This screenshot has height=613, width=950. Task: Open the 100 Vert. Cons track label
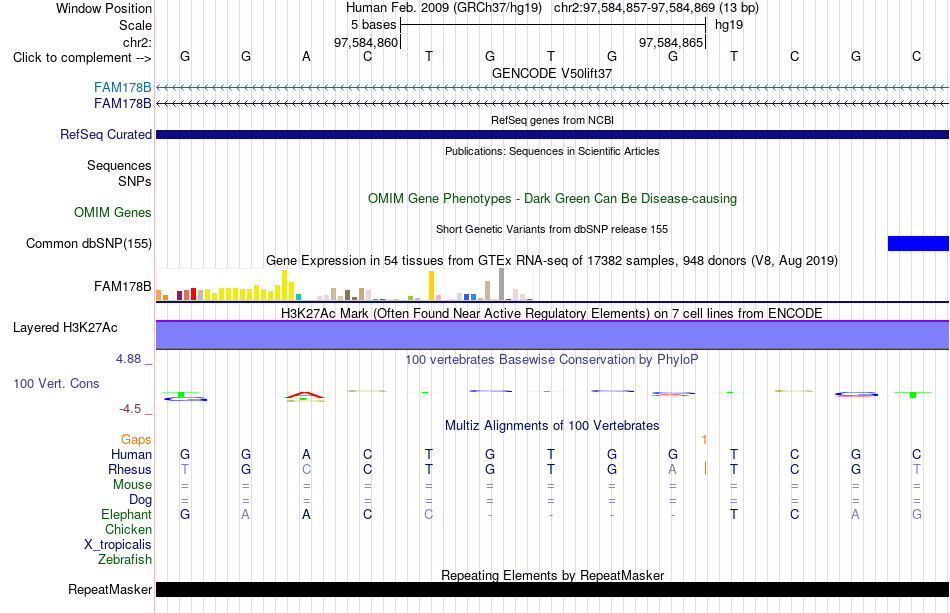click(x=56, y=383)
